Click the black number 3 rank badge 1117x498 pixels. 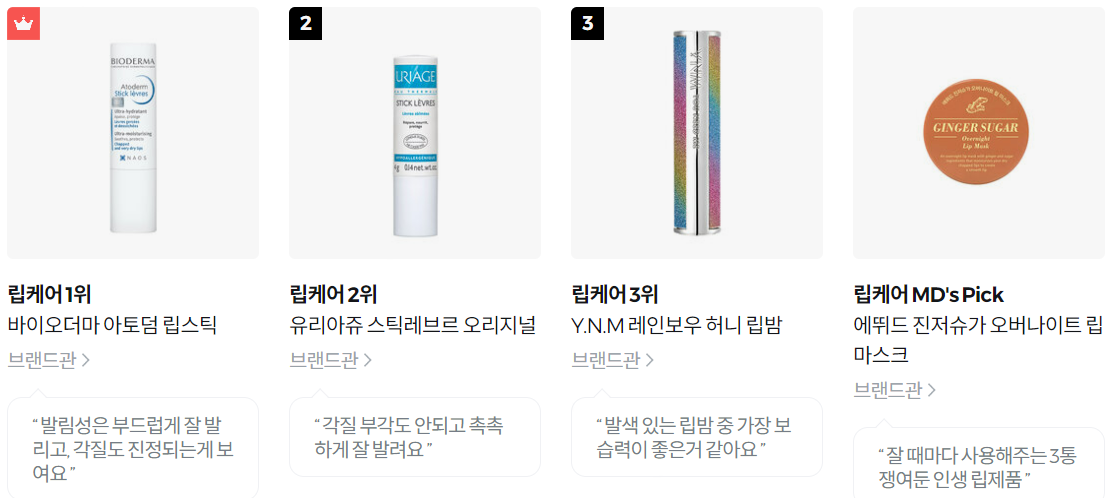pyautogui.click(x=588, y=24)
